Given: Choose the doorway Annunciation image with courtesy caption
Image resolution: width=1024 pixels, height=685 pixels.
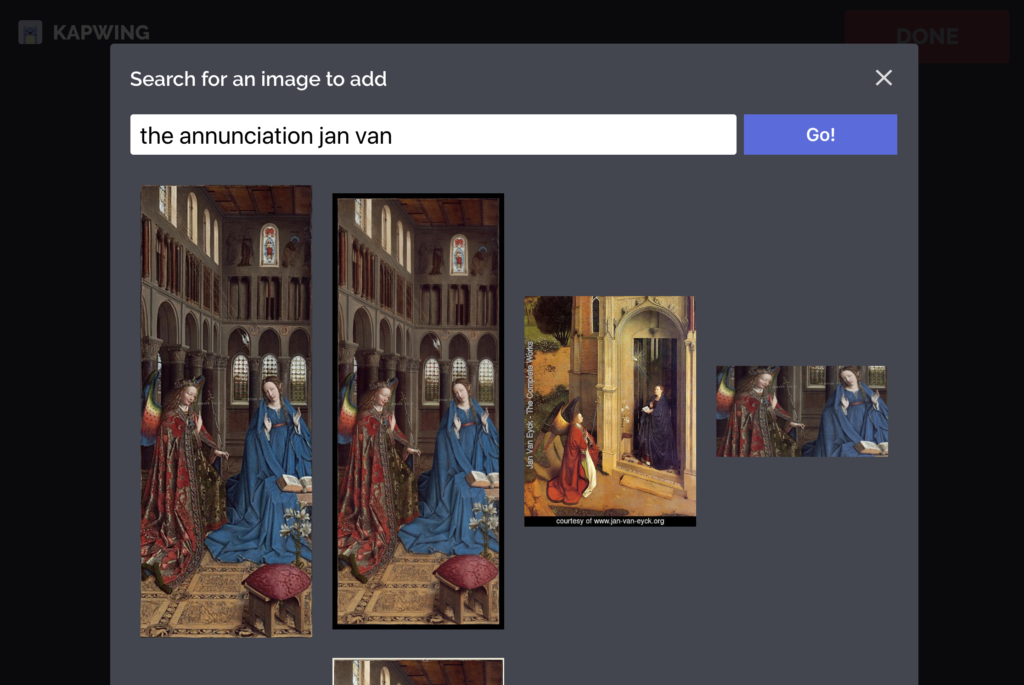Looking at the screenshot, I should click(x=610, y=411).
